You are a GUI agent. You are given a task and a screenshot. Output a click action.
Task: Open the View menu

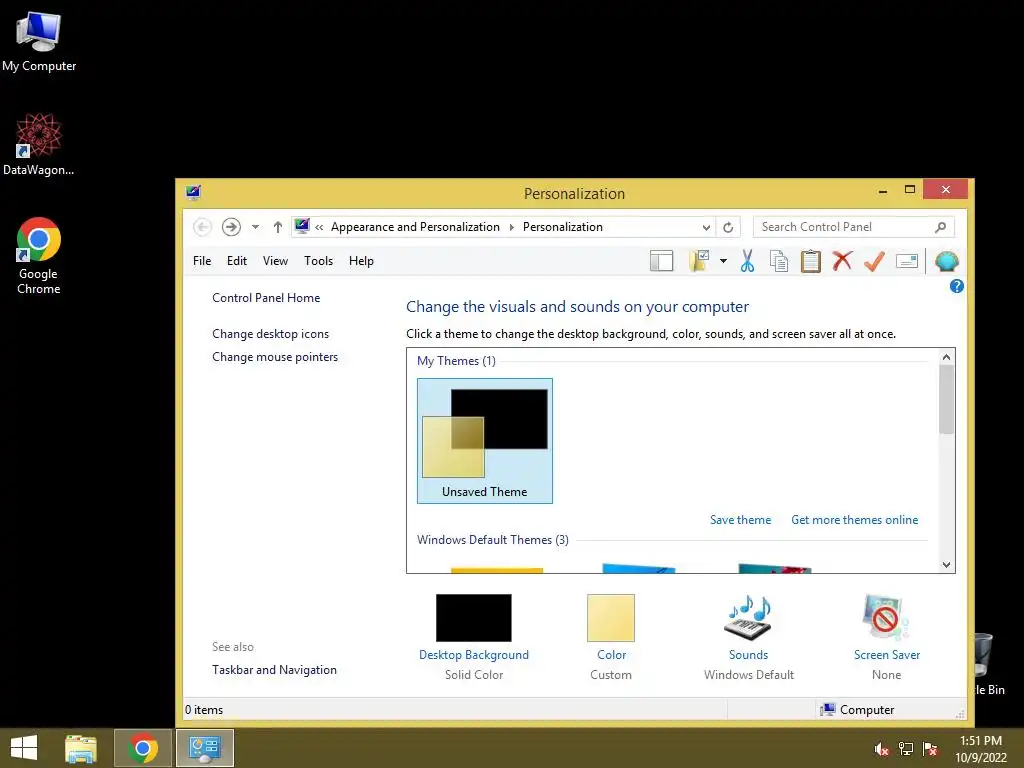[275, 261]
